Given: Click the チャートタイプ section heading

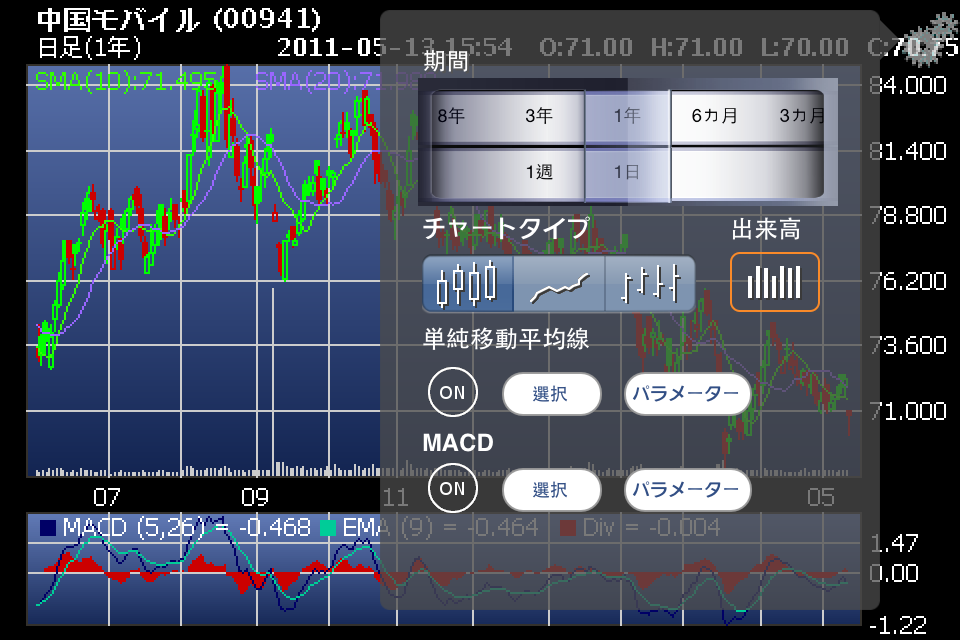Looking at the screenshot, I should point(506,228).
